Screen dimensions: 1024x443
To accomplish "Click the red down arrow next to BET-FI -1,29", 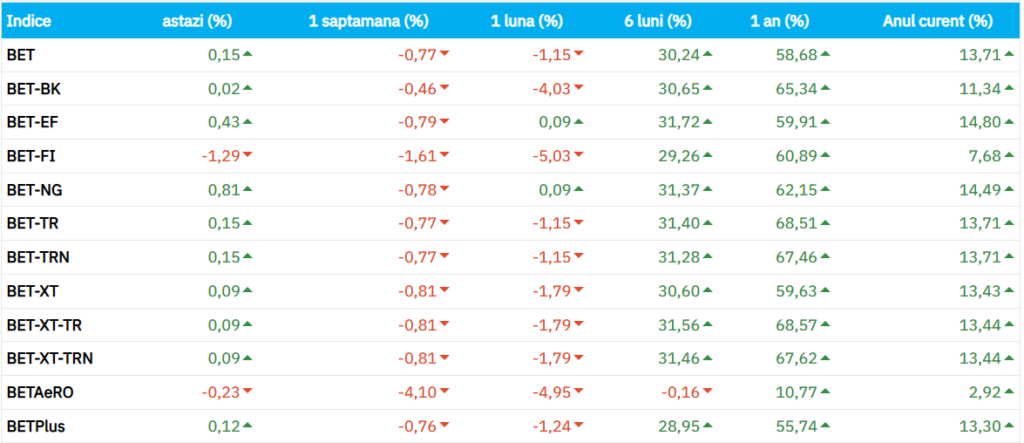I will pos(247,155).
